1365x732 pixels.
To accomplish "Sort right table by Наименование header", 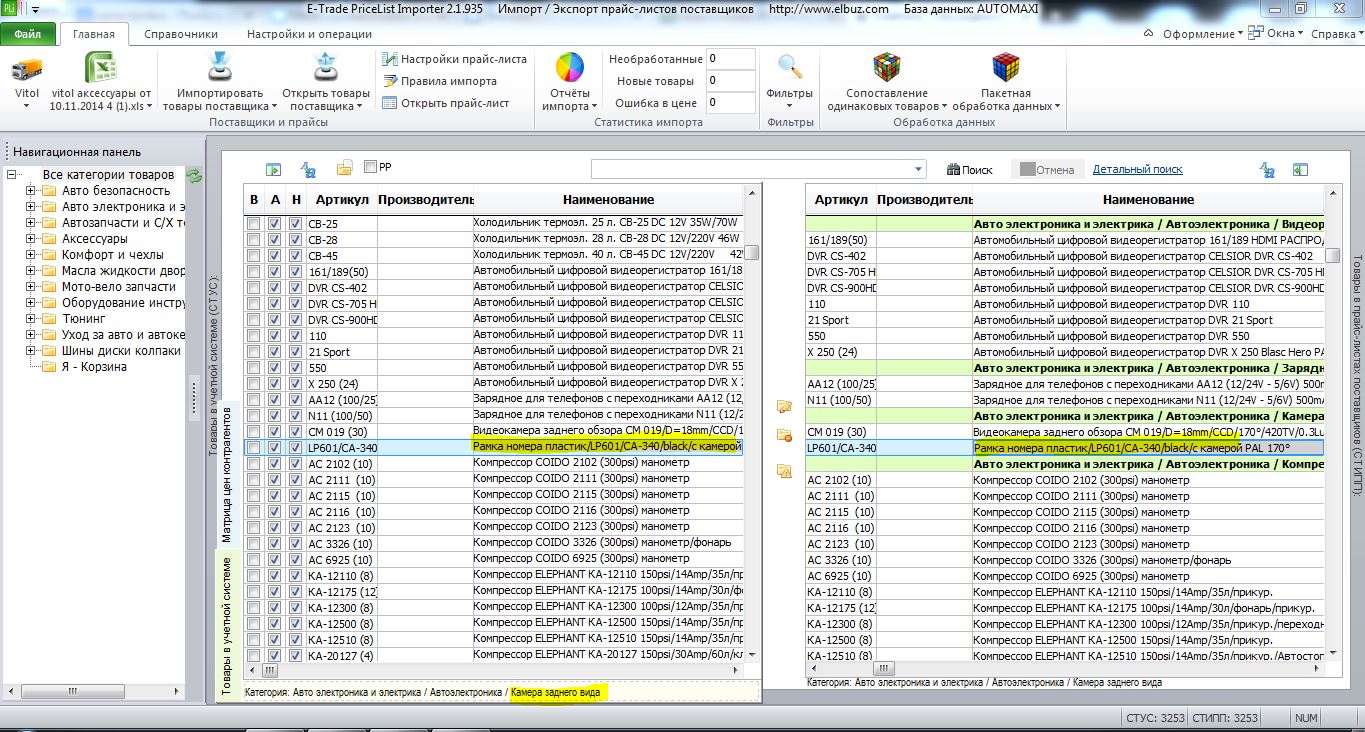I will click(x=1148, y=200).
